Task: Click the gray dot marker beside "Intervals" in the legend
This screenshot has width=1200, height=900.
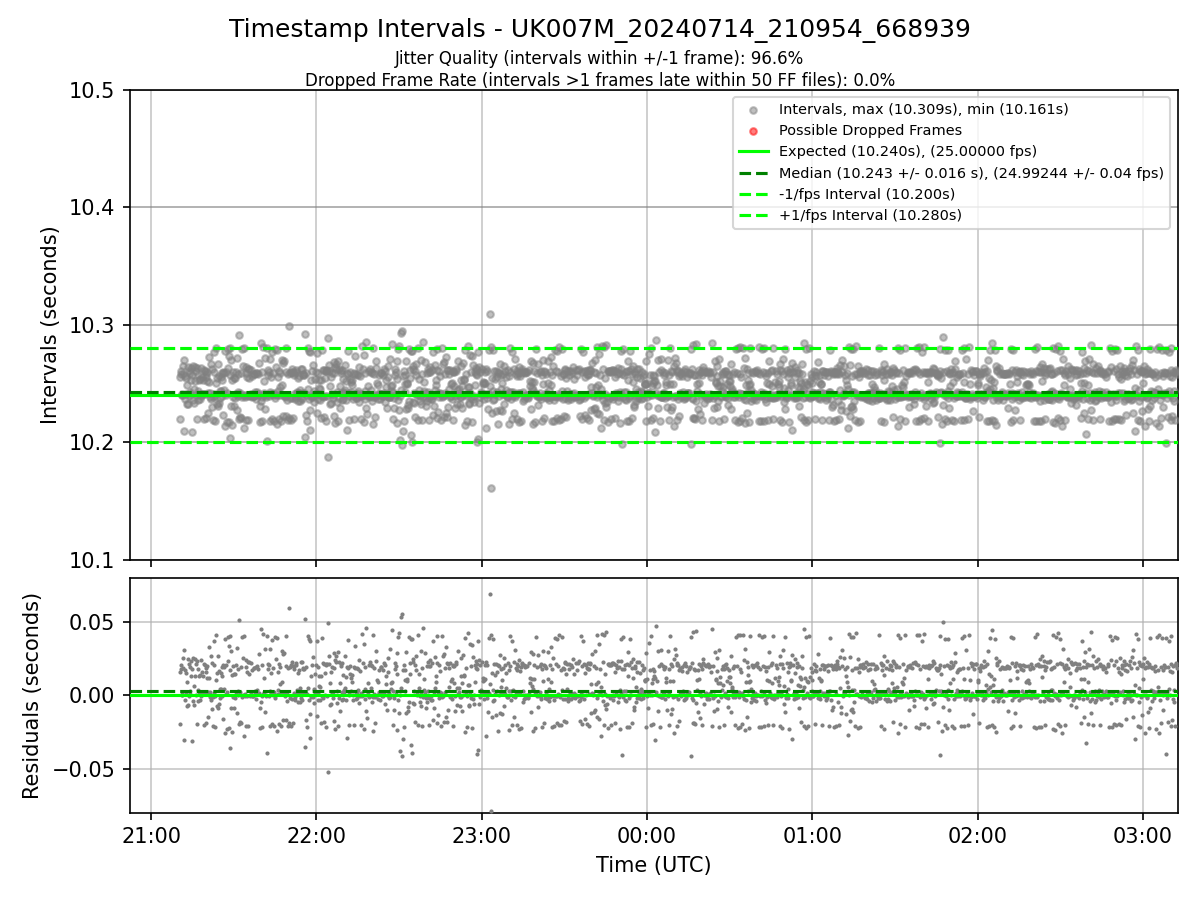Action: click(x=754, y=110)
